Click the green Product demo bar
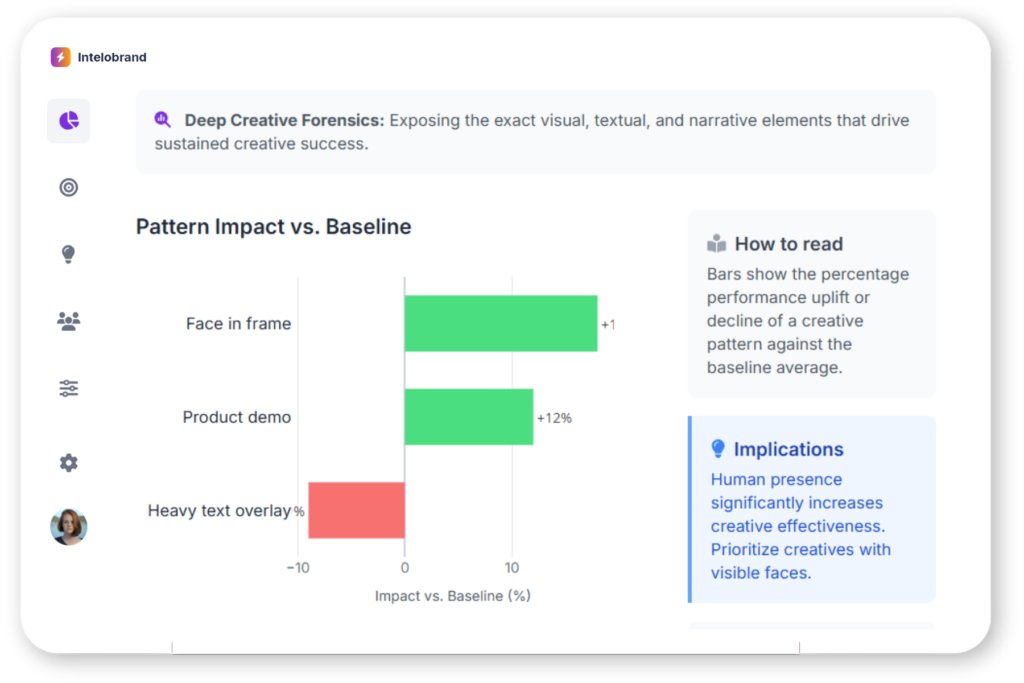This screenshot has width=1024, height=683. click(x=468, y=417)
